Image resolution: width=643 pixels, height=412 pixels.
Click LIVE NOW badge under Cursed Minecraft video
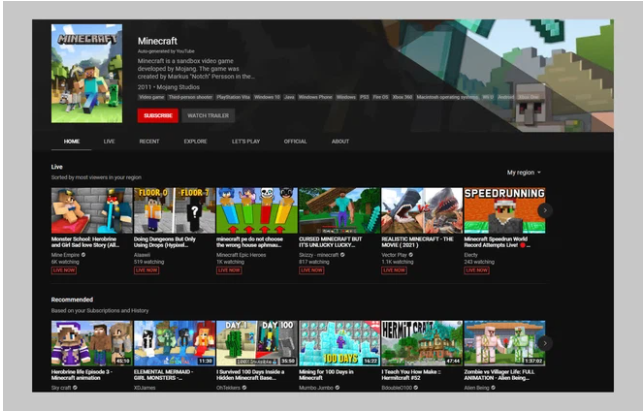311,270
